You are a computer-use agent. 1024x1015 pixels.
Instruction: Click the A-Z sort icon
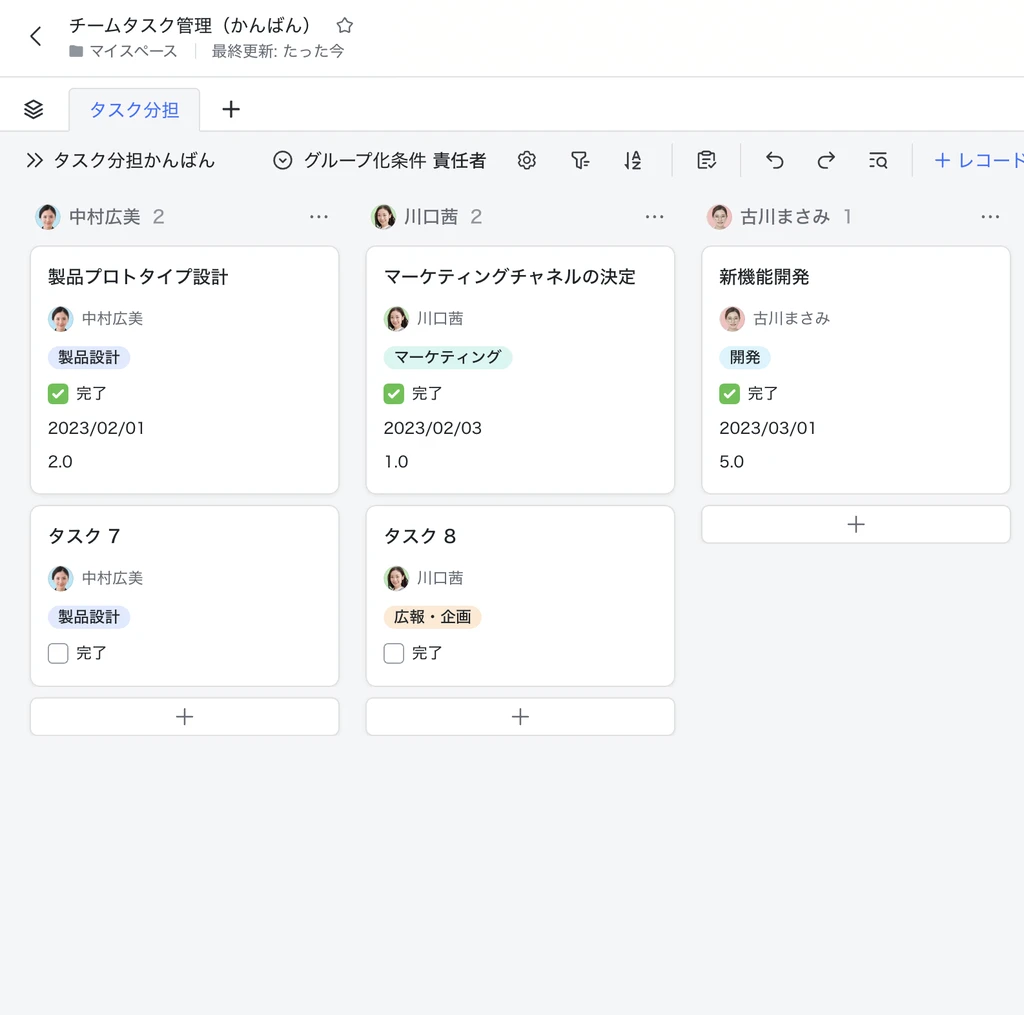click(x=633, y=160)
